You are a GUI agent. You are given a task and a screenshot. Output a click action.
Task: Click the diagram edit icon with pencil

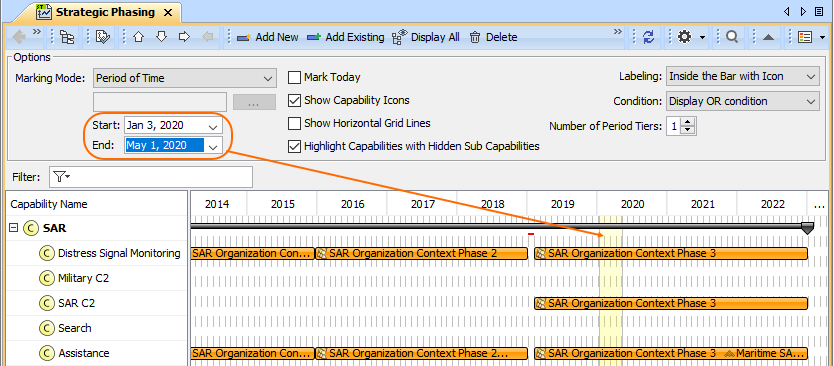point(102,37)
